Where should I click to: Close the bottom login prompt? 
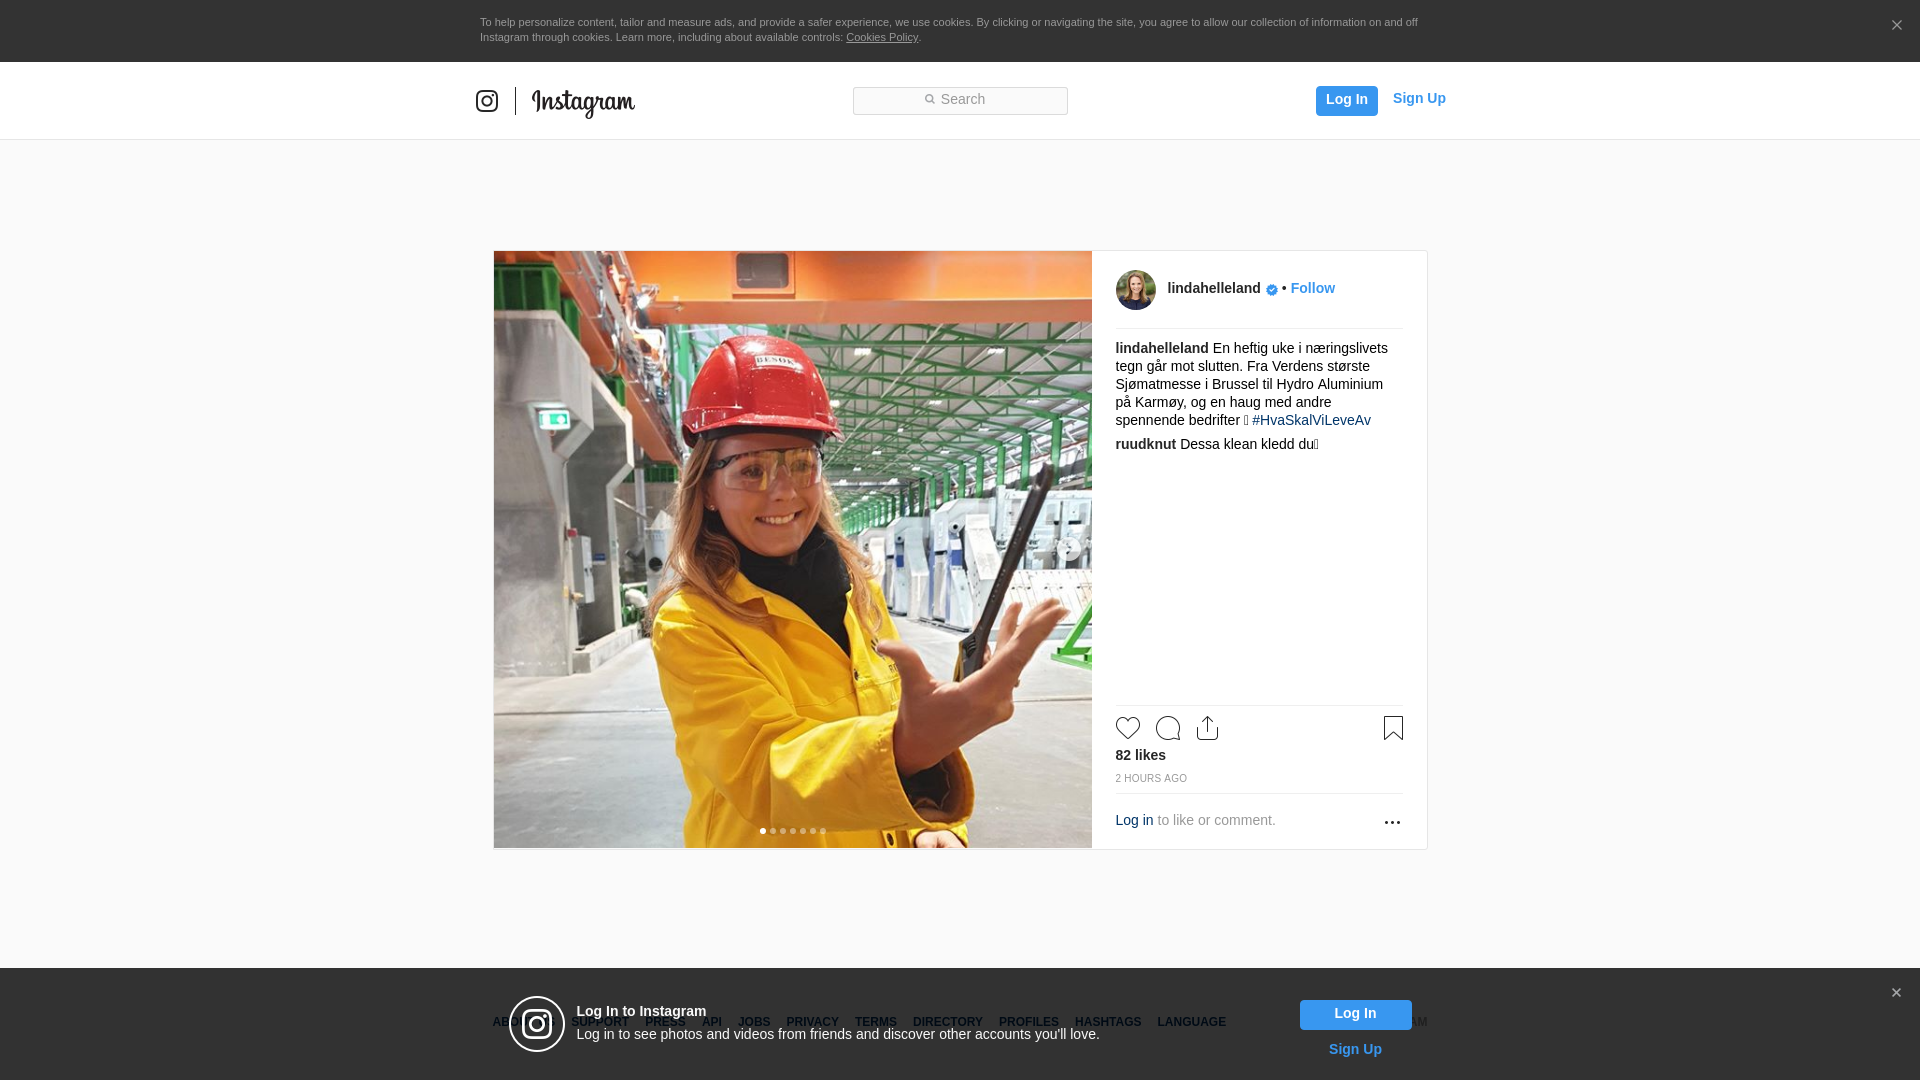click(x=1896, y=993)
